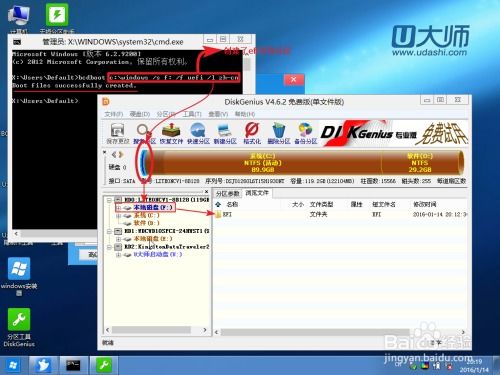Expand the U大师 boot disk node
The height and width of the screenshot is (375, 500).
pos(118,255)
